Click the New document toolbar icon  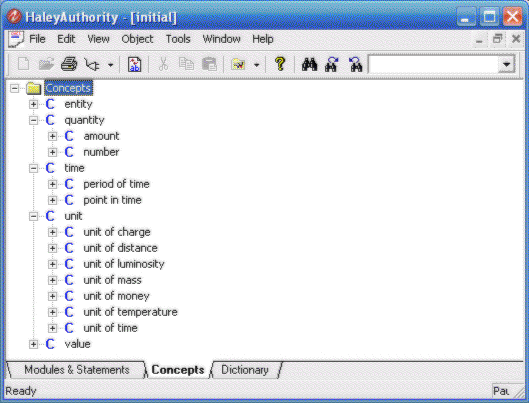coord(23,64)
